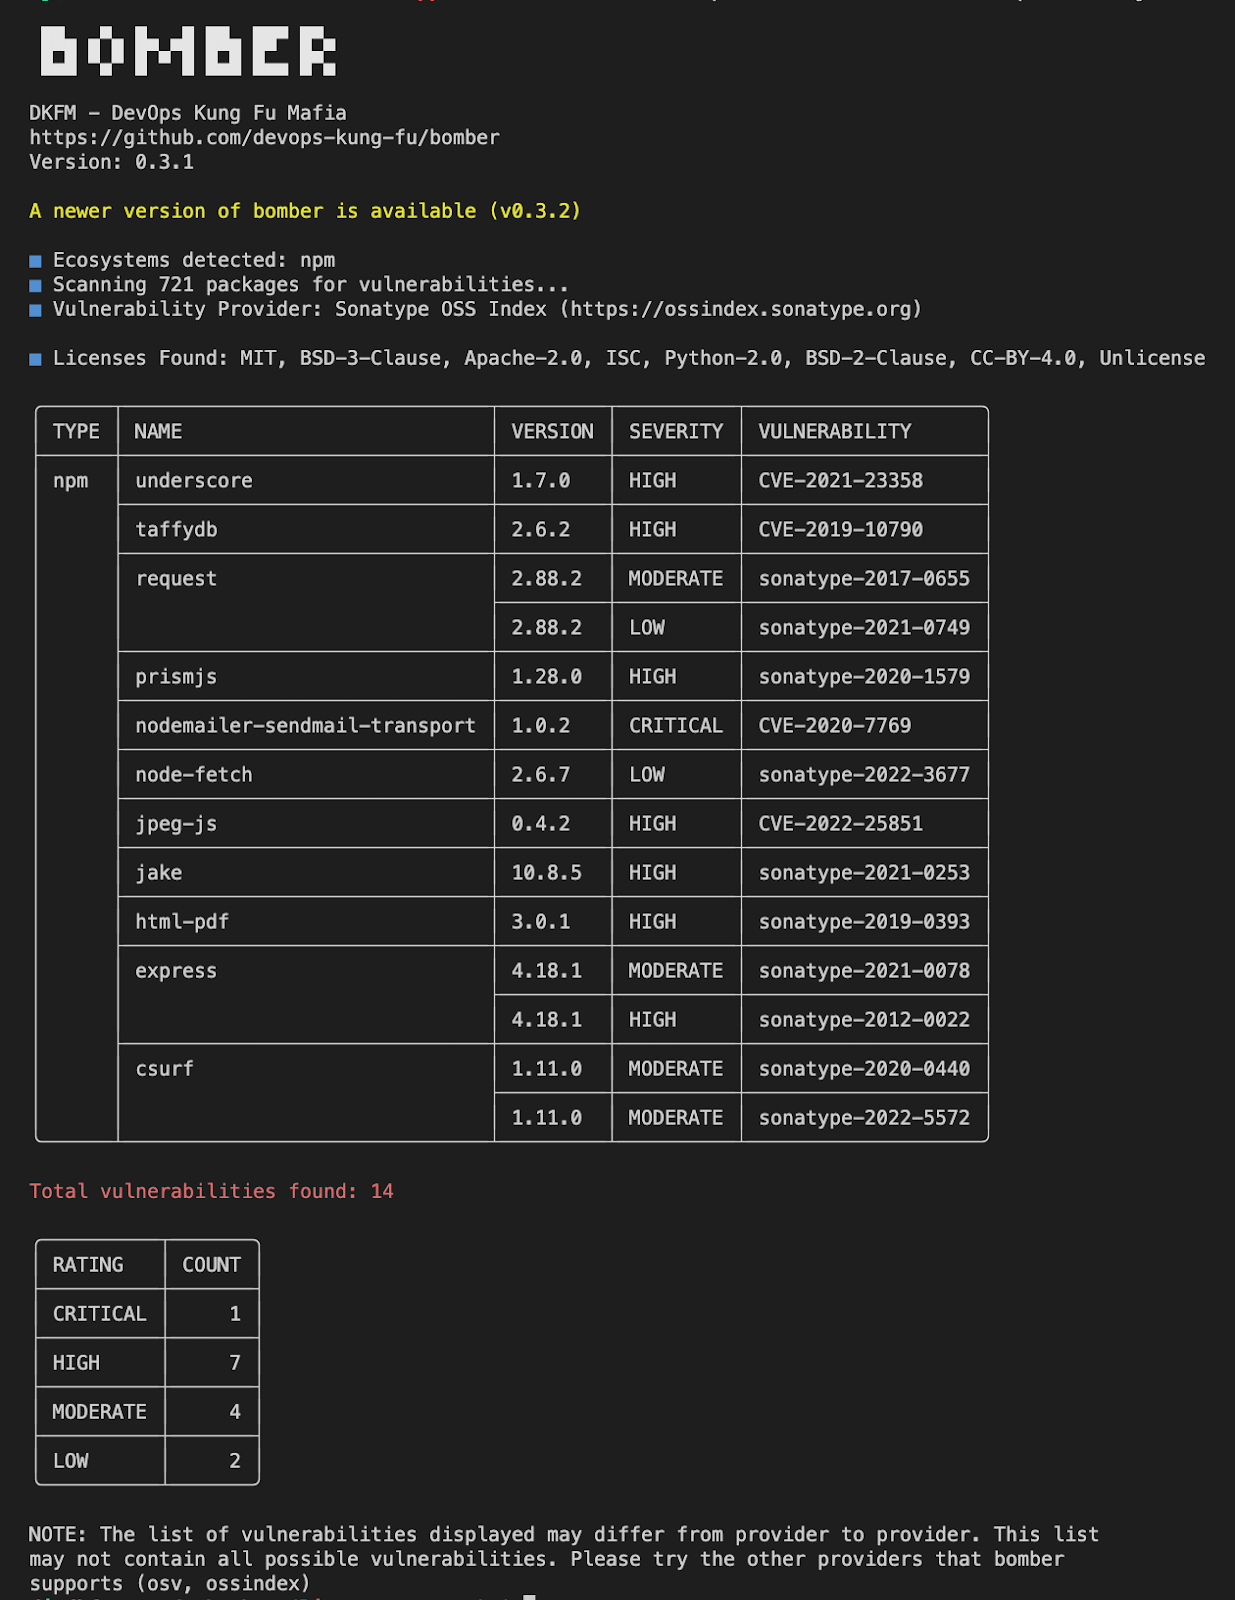Click the COUNT column header
1235x1600 pixels.
click(x=211, y=1265)
